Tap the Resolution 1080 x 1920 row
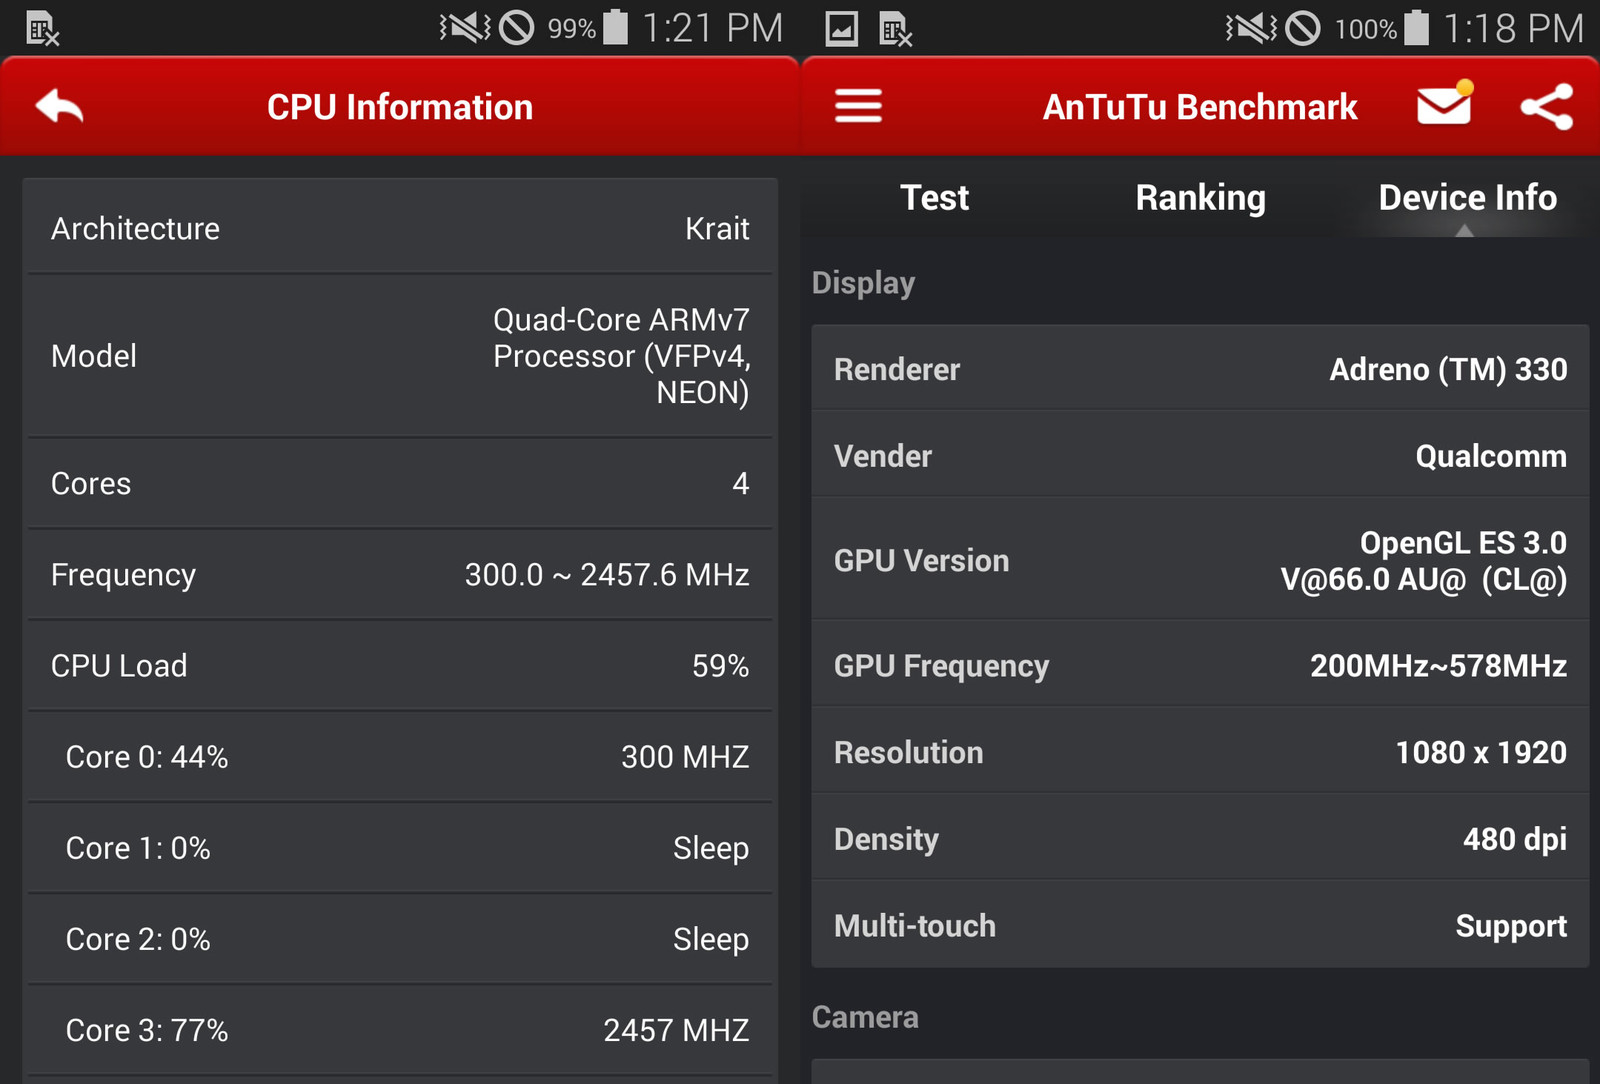The width and height of the screenshot is (1600, 1084). pos(1200,752)
